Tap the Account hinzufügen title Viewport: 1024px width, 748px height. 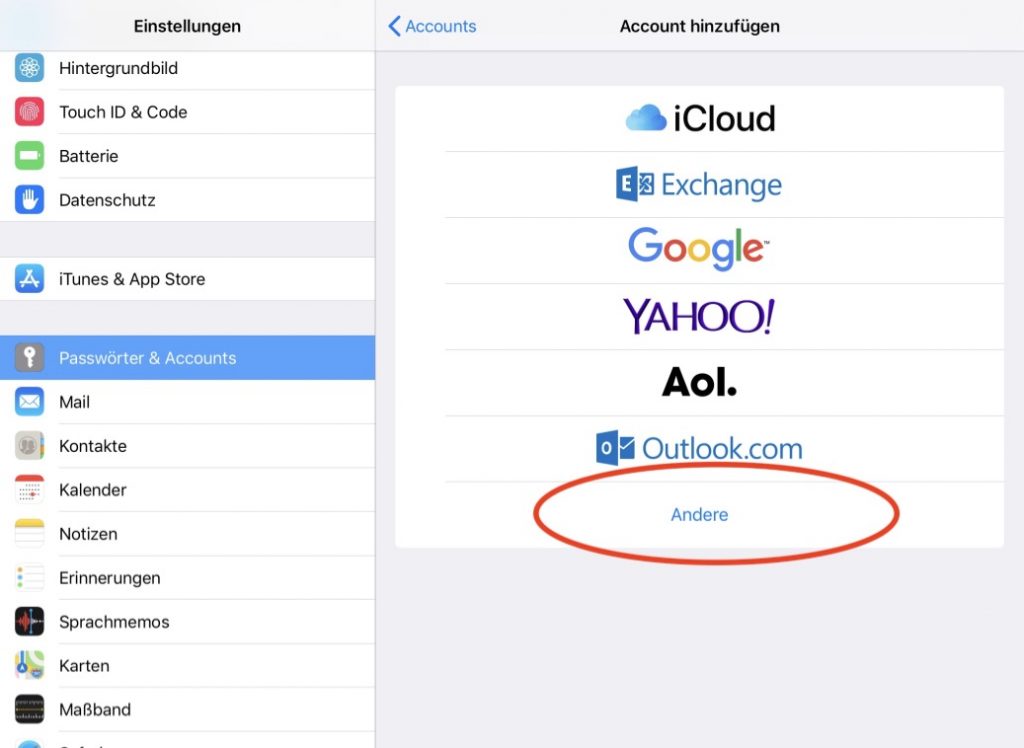click(699, 26)
